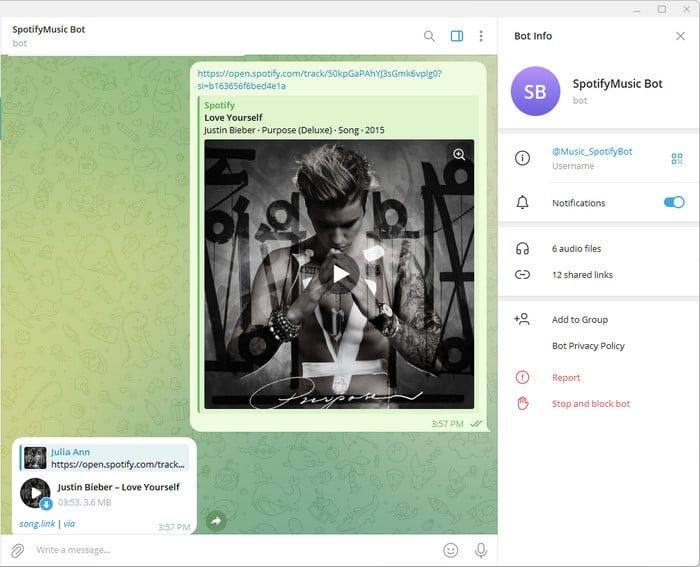Open the emoji picker smiley icon
Screen dimensions: 700x567
[x=451, y=550]
